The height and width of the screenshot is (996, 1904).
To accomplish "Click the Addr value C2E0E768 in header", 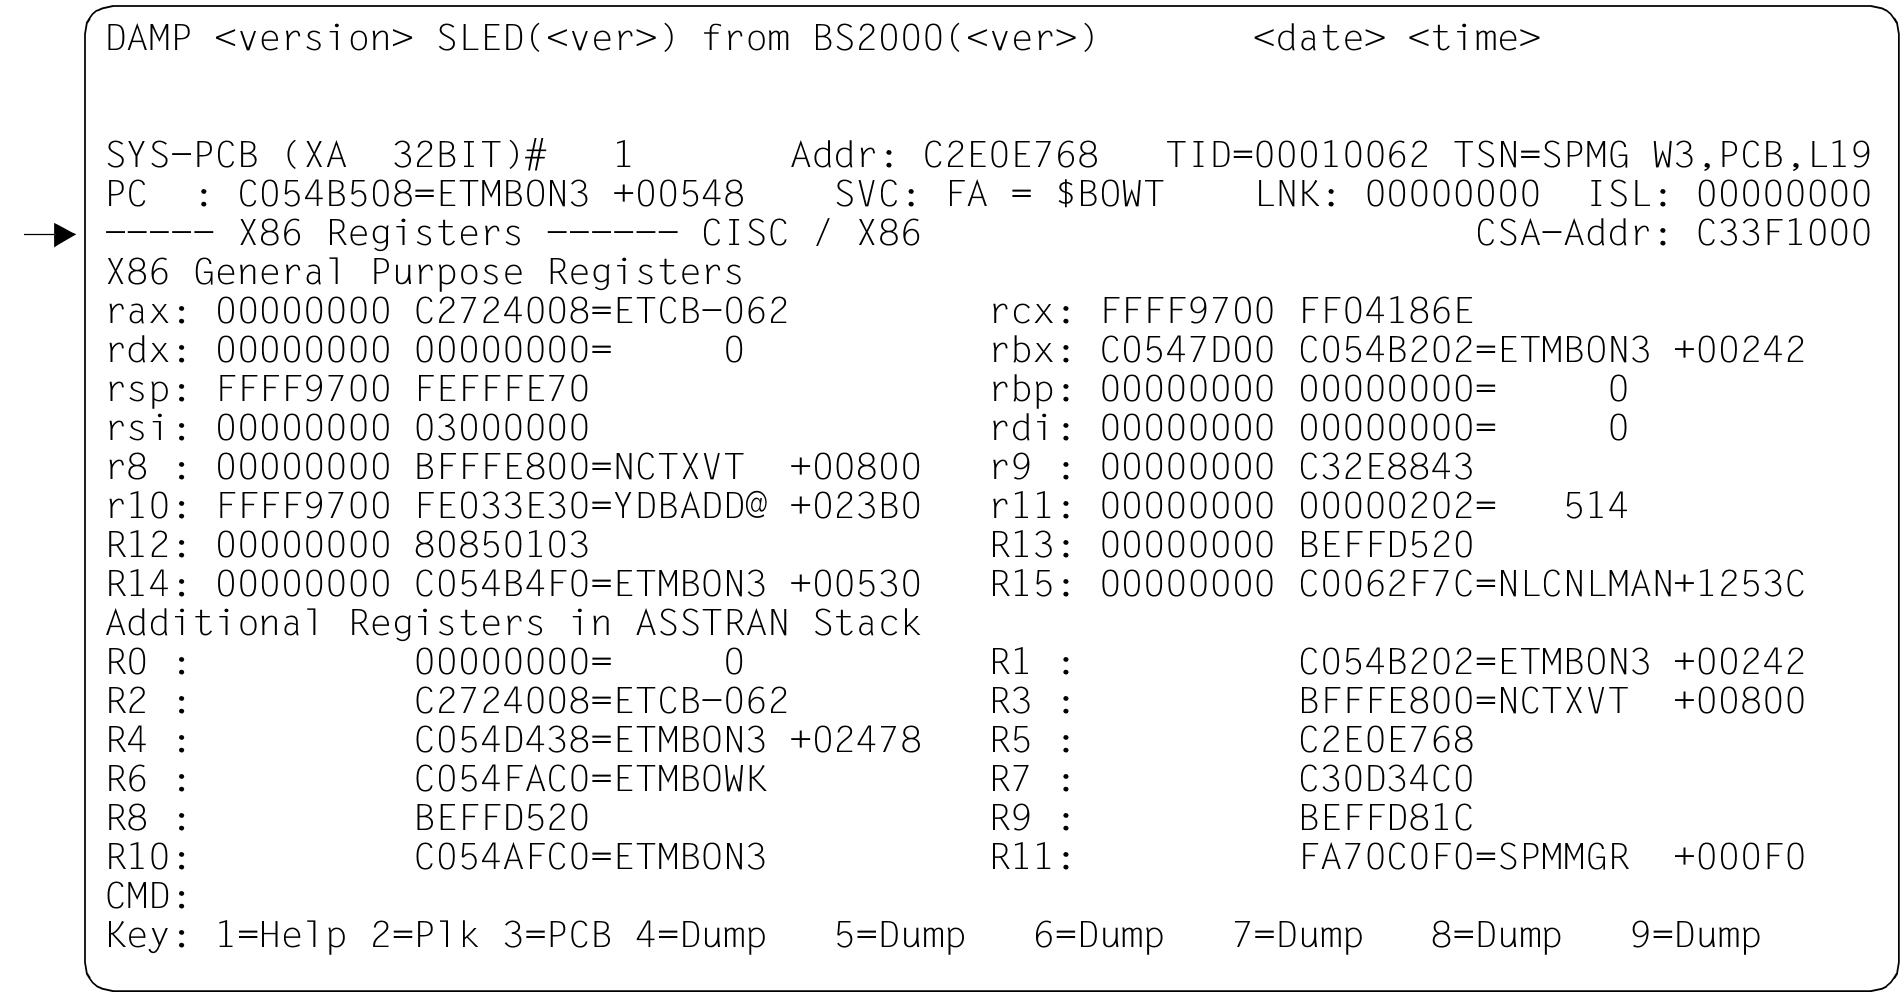I will [x=1010, y=155].
